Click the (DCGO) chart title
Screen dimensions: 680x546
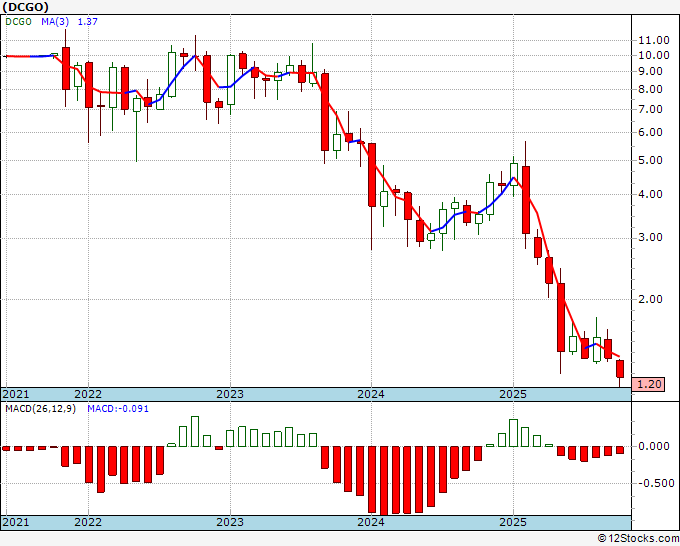point(26,7)
